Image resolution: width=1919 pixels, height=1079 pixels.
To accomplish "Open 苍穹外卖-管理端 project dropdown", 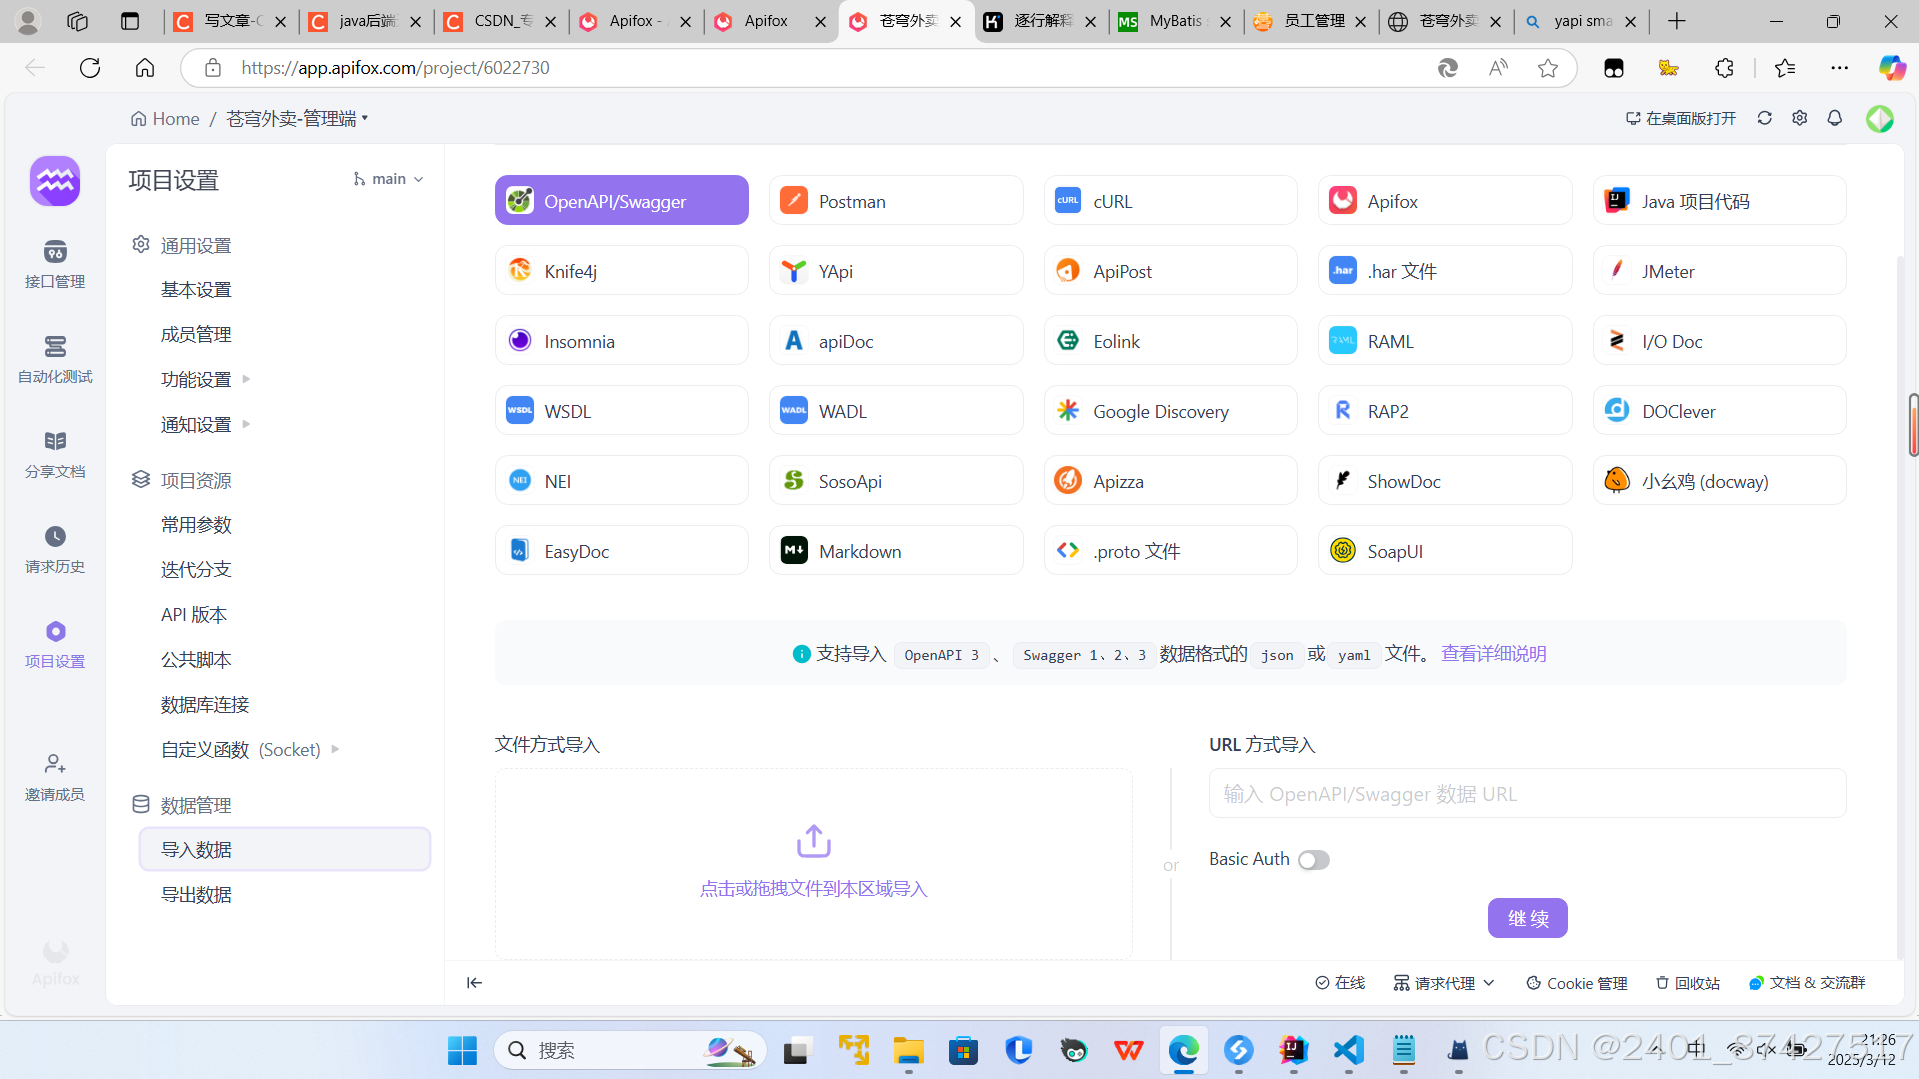I will 297,119.
